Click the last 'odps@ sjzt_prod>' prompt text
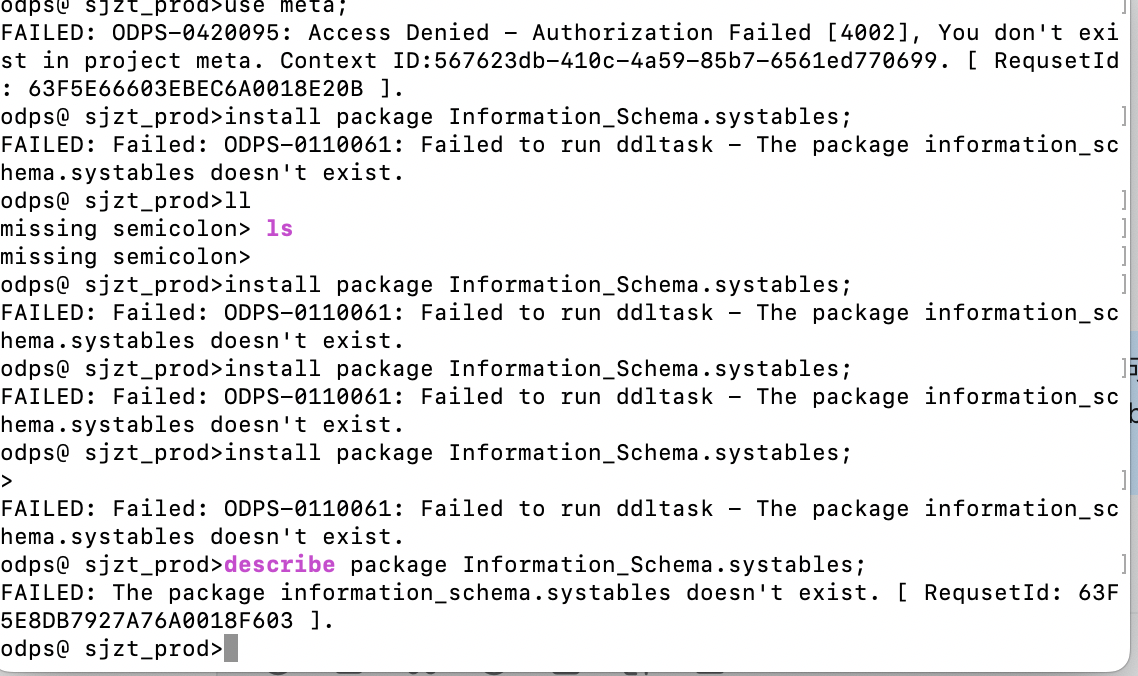Image resolution: width=1138 pixels, height=676 pixels. tap(112, 648)
